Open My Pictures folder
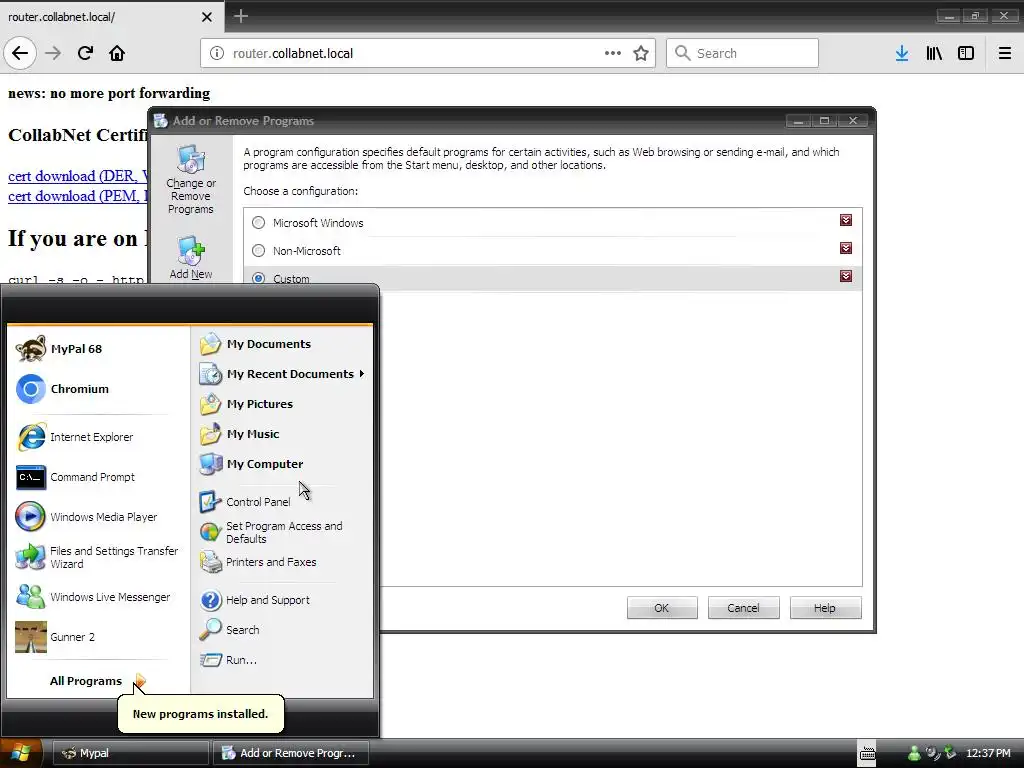The height and width of the screenshot is (768, 1024). pos(246,404)
